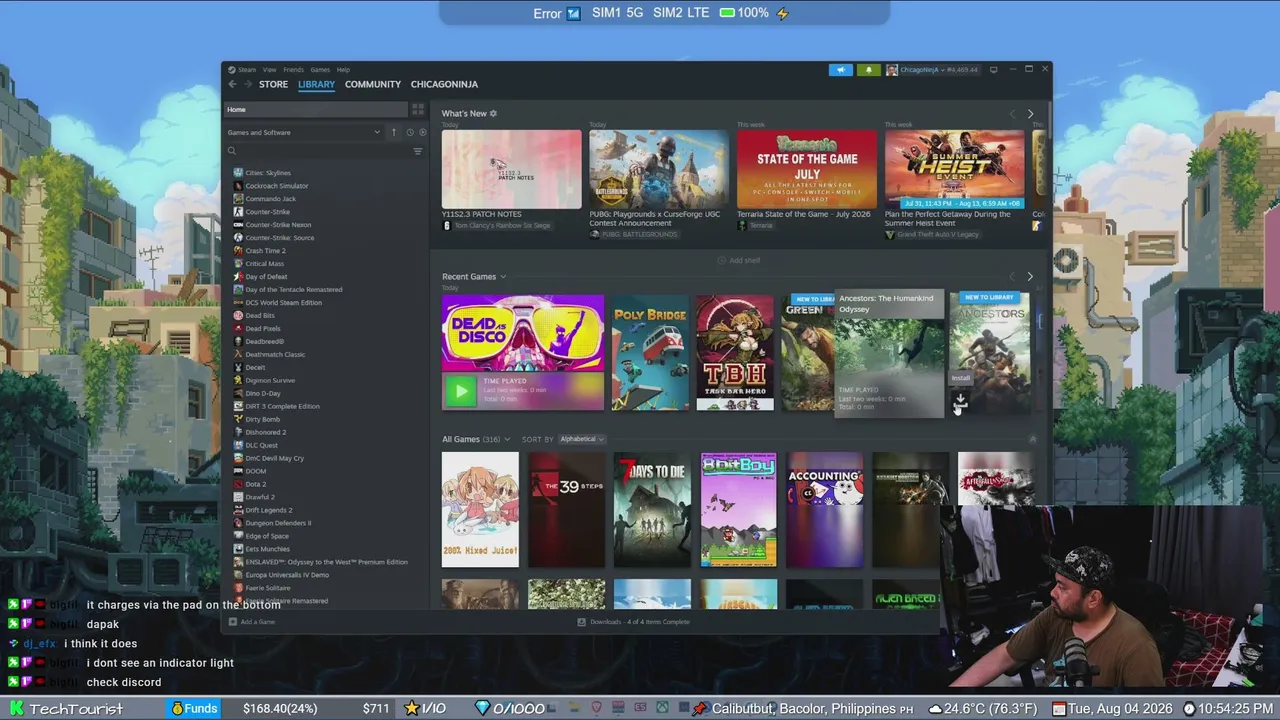This screenshot has width=1280, height=720.
Task: Click Add a Game link
Action: click(x=257, y=622)
